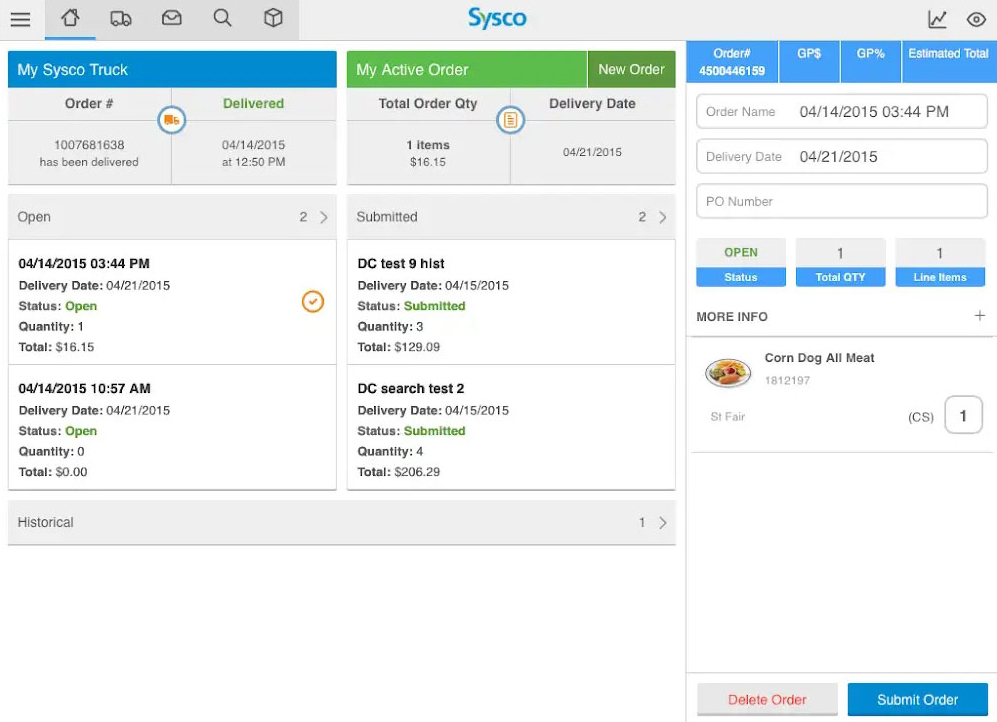This screenshot has width=997, height=722.
Task: Click the Line Items tile
Action: click(x=940, y=262)
